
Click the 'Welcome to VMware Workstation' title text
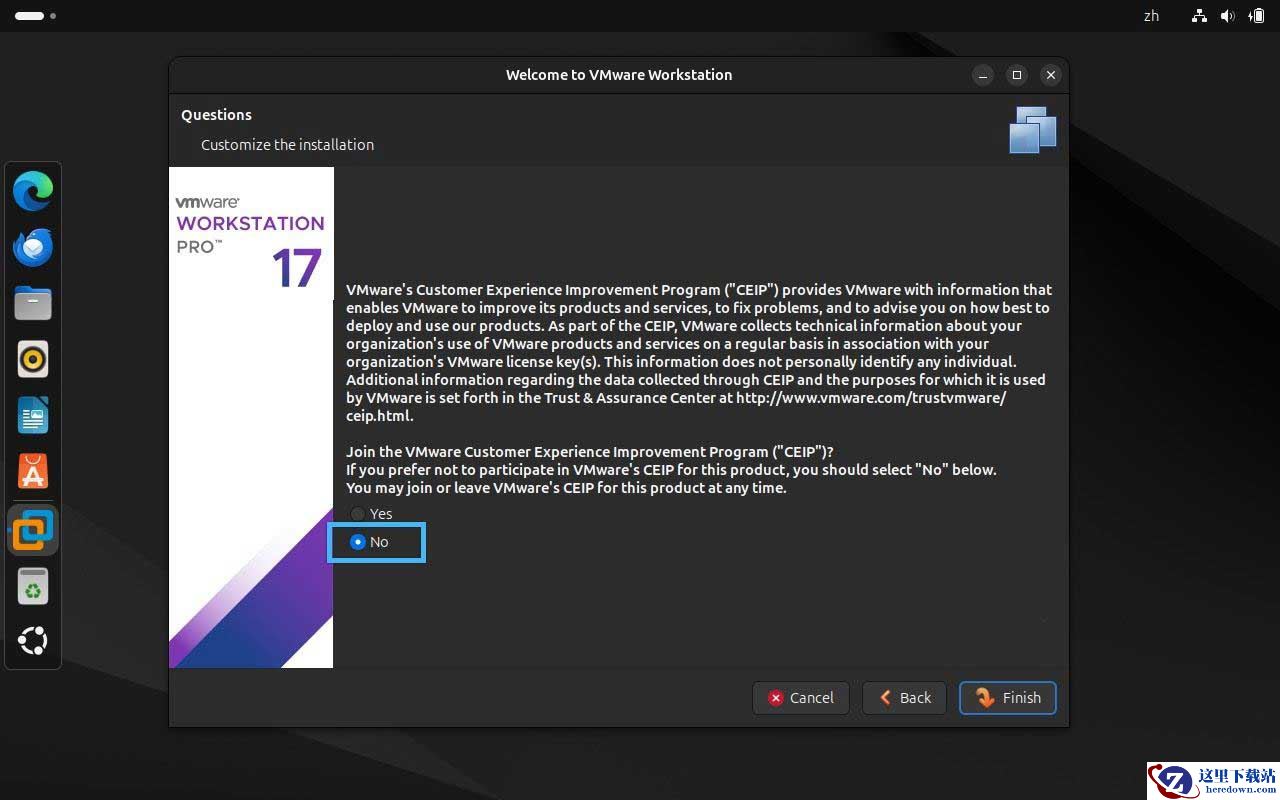pos(619,75)
